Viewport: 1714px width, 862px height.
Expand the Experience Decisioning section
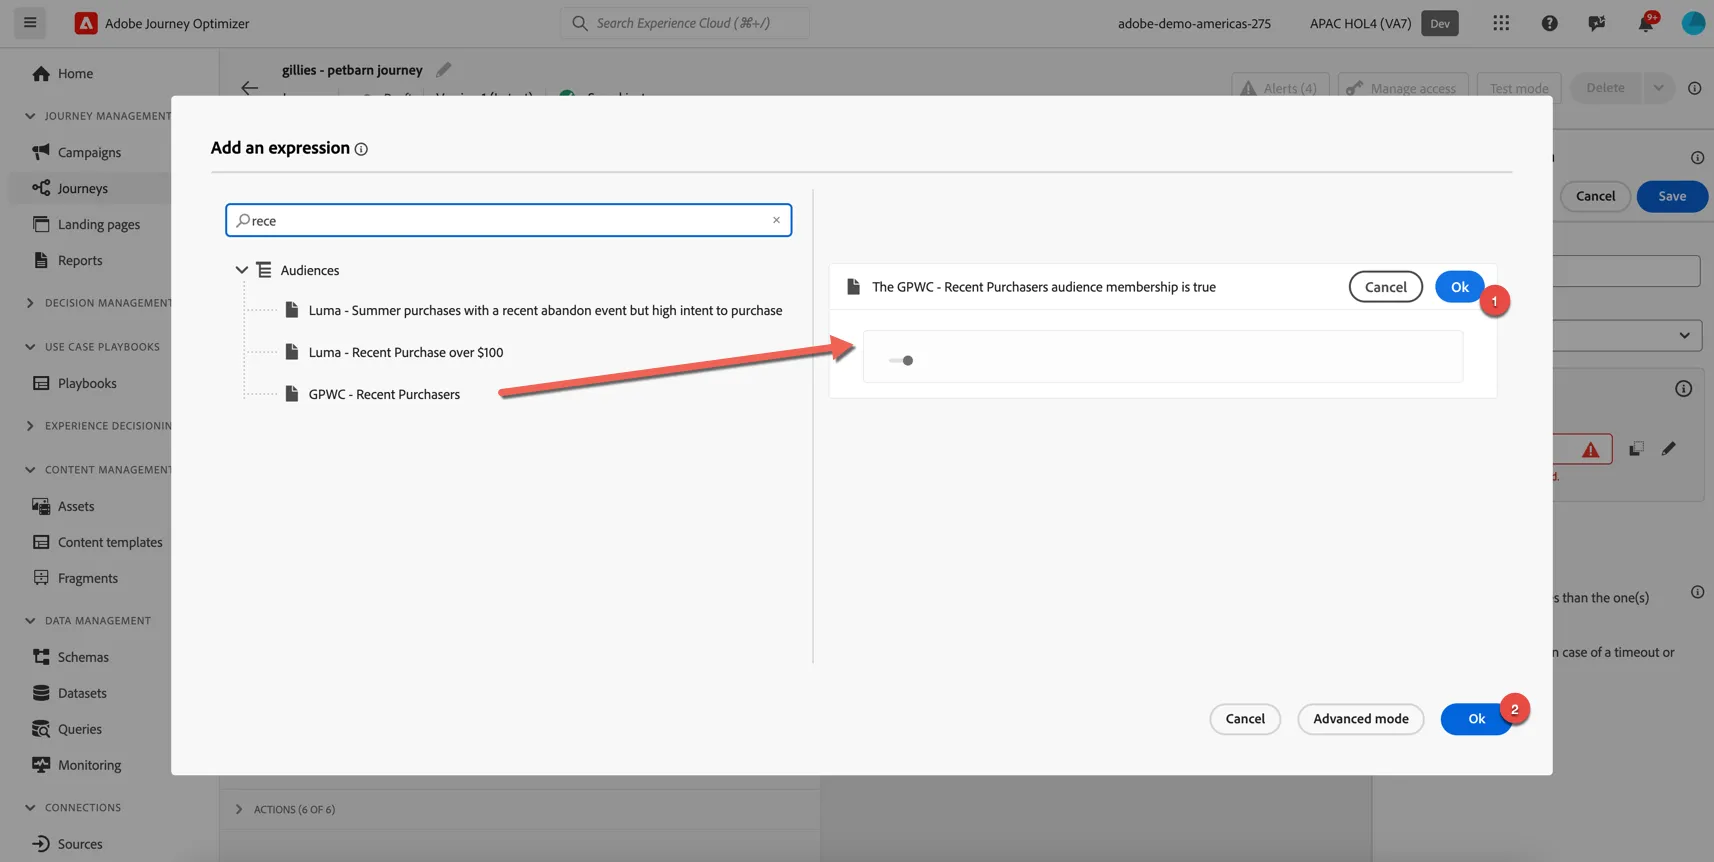tap(30, 426)
